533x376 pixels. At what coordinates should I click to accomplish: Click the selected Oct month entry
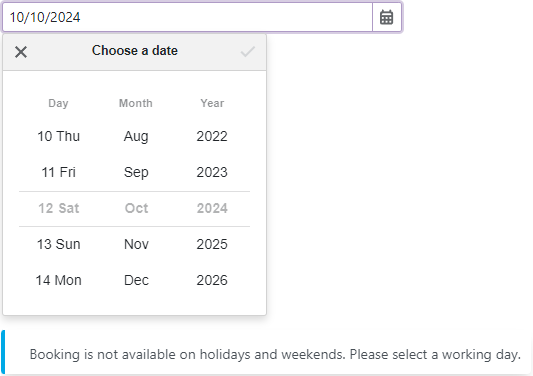point(136,208)
